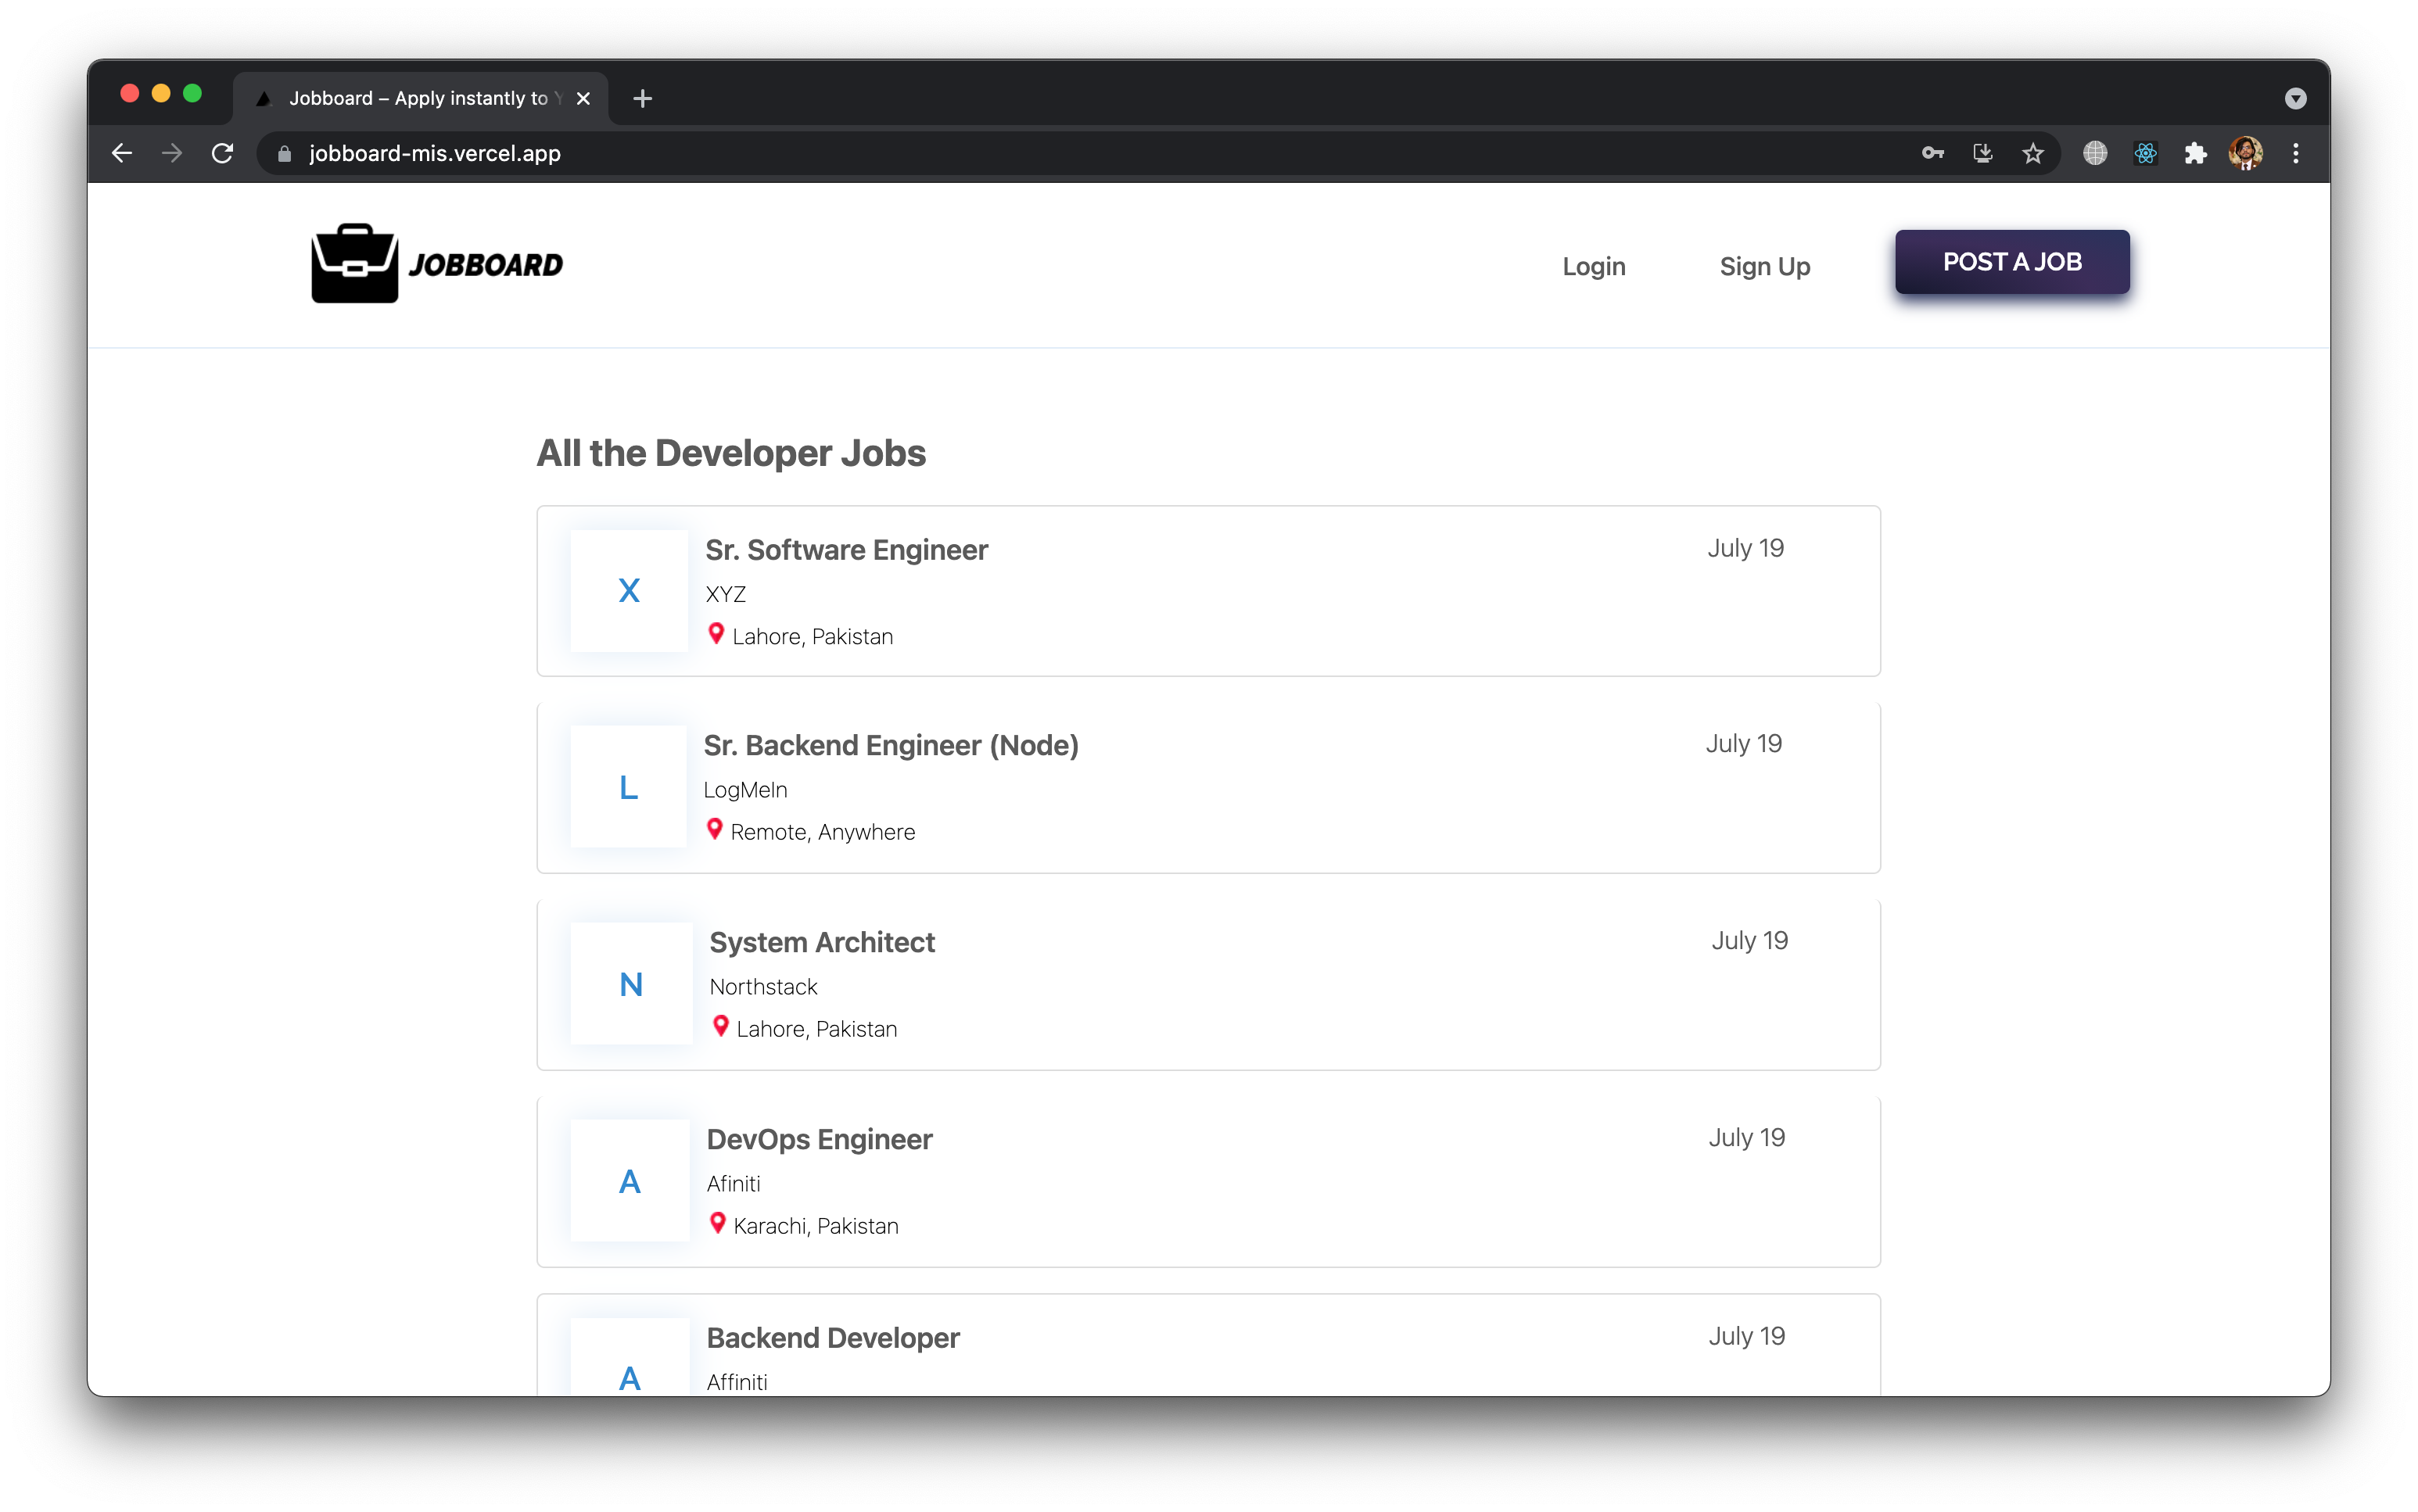Open the Chrome profile avatar
The image size is (2418, 1512).
[x=2245, y=153]
